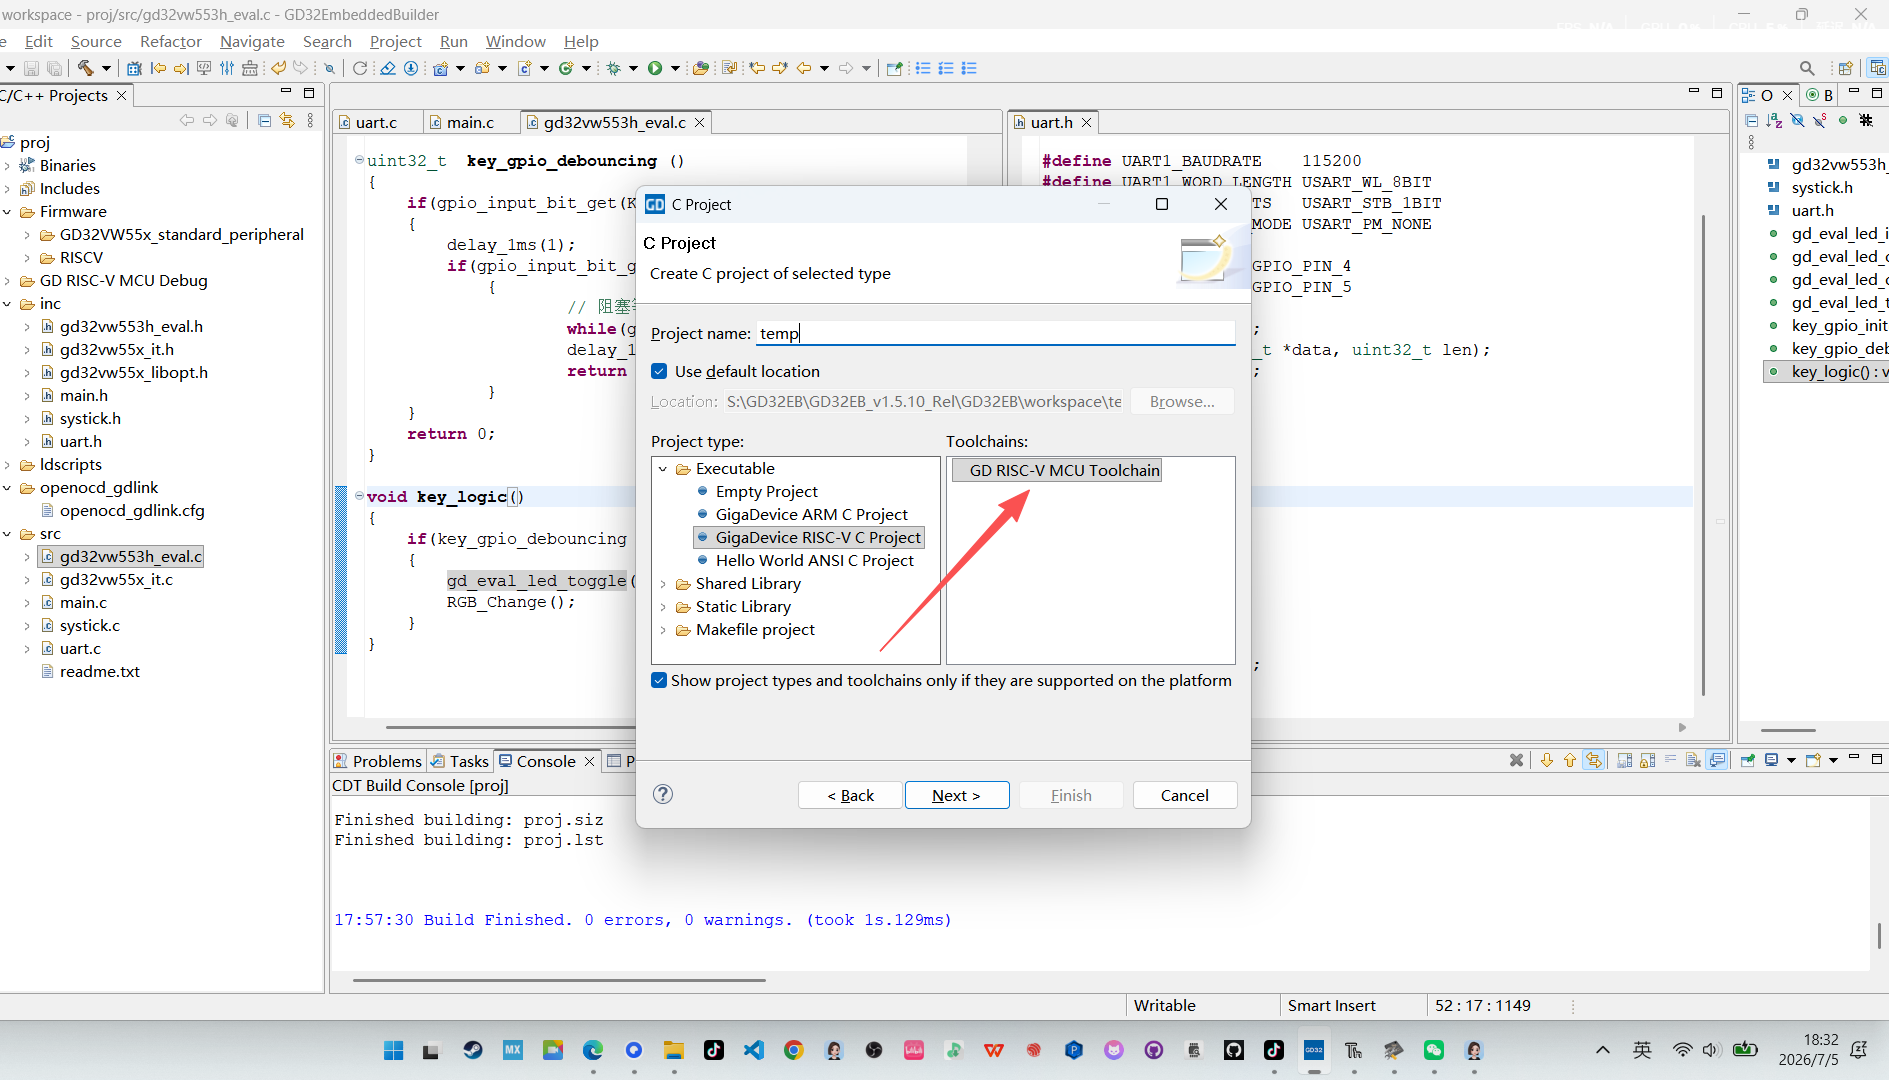Click Cancel in the C Project dialog
1889x1080 pixels.
(1184, 795)
